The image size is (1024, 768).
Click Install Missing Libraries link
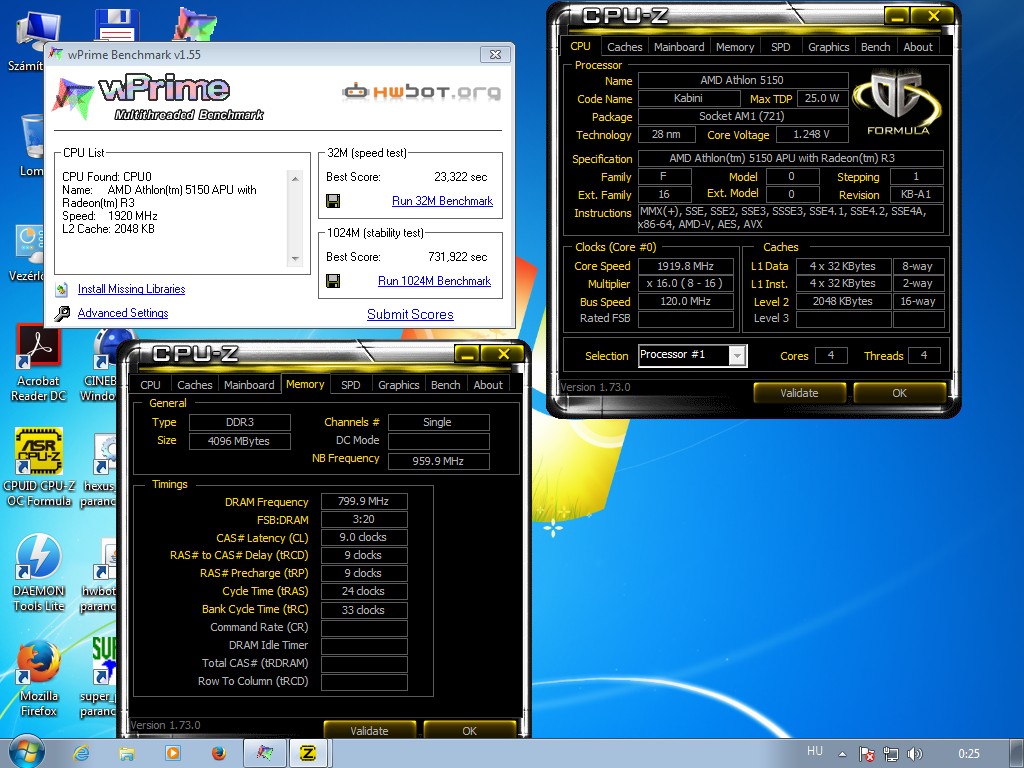point(131,289)
